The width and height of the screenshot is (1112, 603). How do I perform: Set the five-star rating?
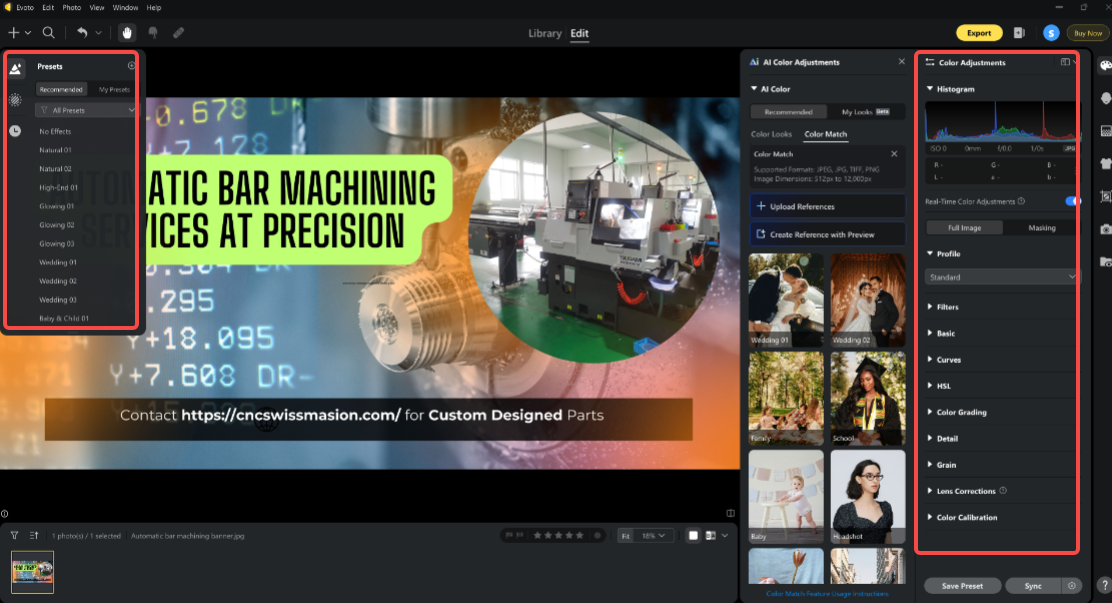[x=580, y=536]
